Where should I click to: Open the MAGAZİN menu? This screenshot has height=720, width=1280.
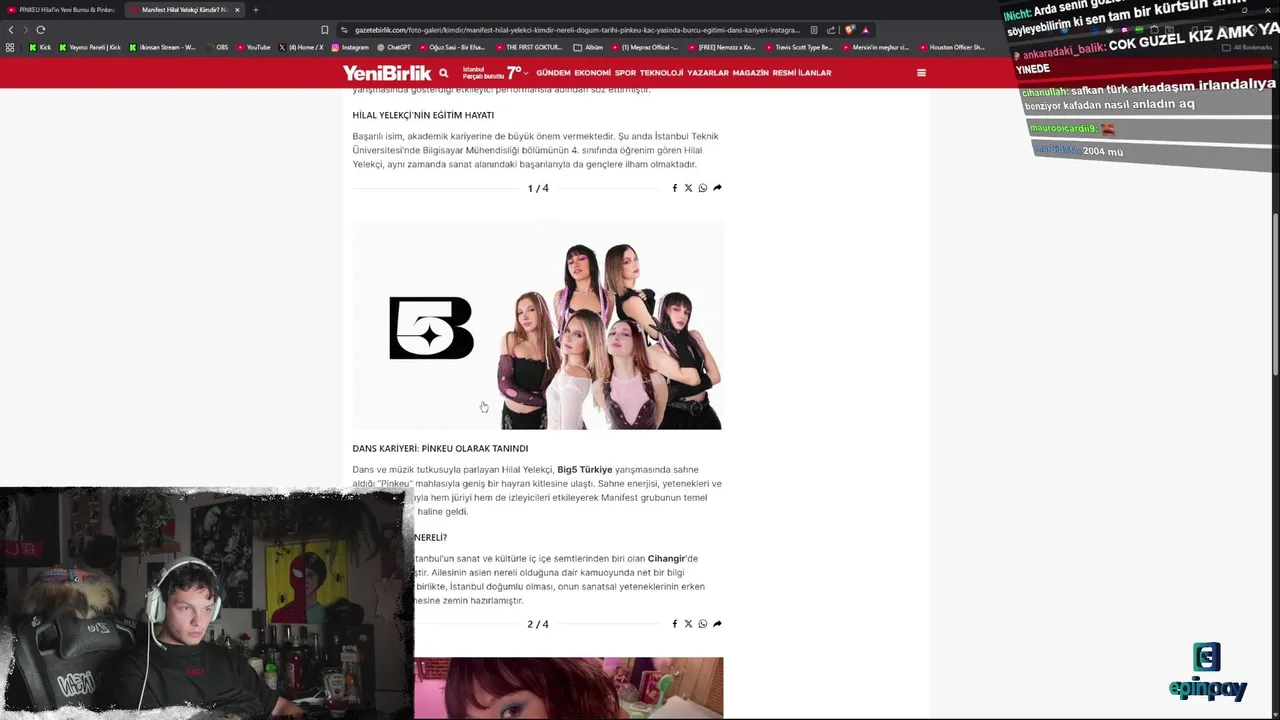pyautogui.click(x=750, y=73)
